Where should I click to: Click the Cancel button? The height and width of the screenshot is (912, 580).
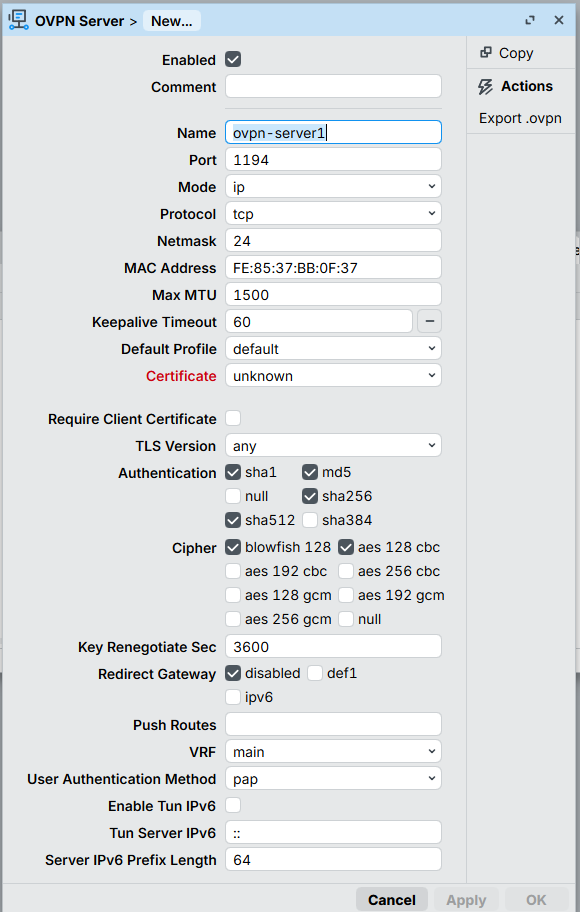[392, 900]
